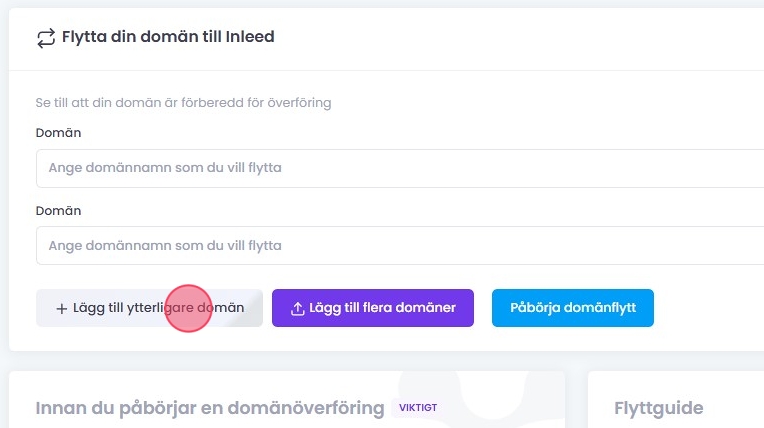Click the transfer arrows icon beside the heading
The width and height of the screenshot is (764, 428).
pyautogui.click(x=45, y=38)
